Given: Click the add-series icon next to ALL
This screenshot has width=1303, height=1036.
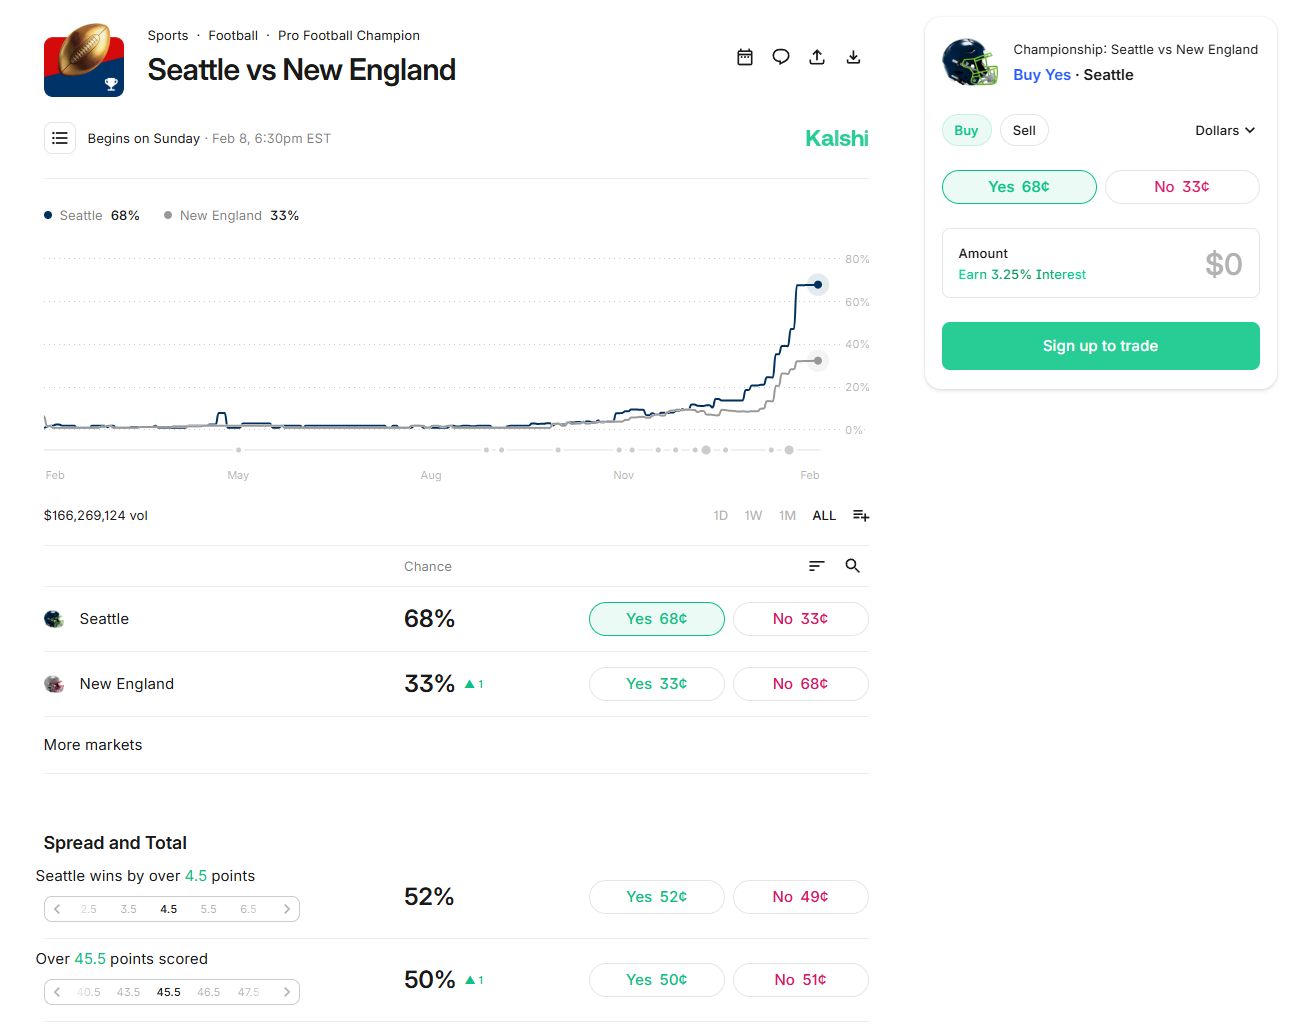Looking at the screenshot, I should 861,516.
